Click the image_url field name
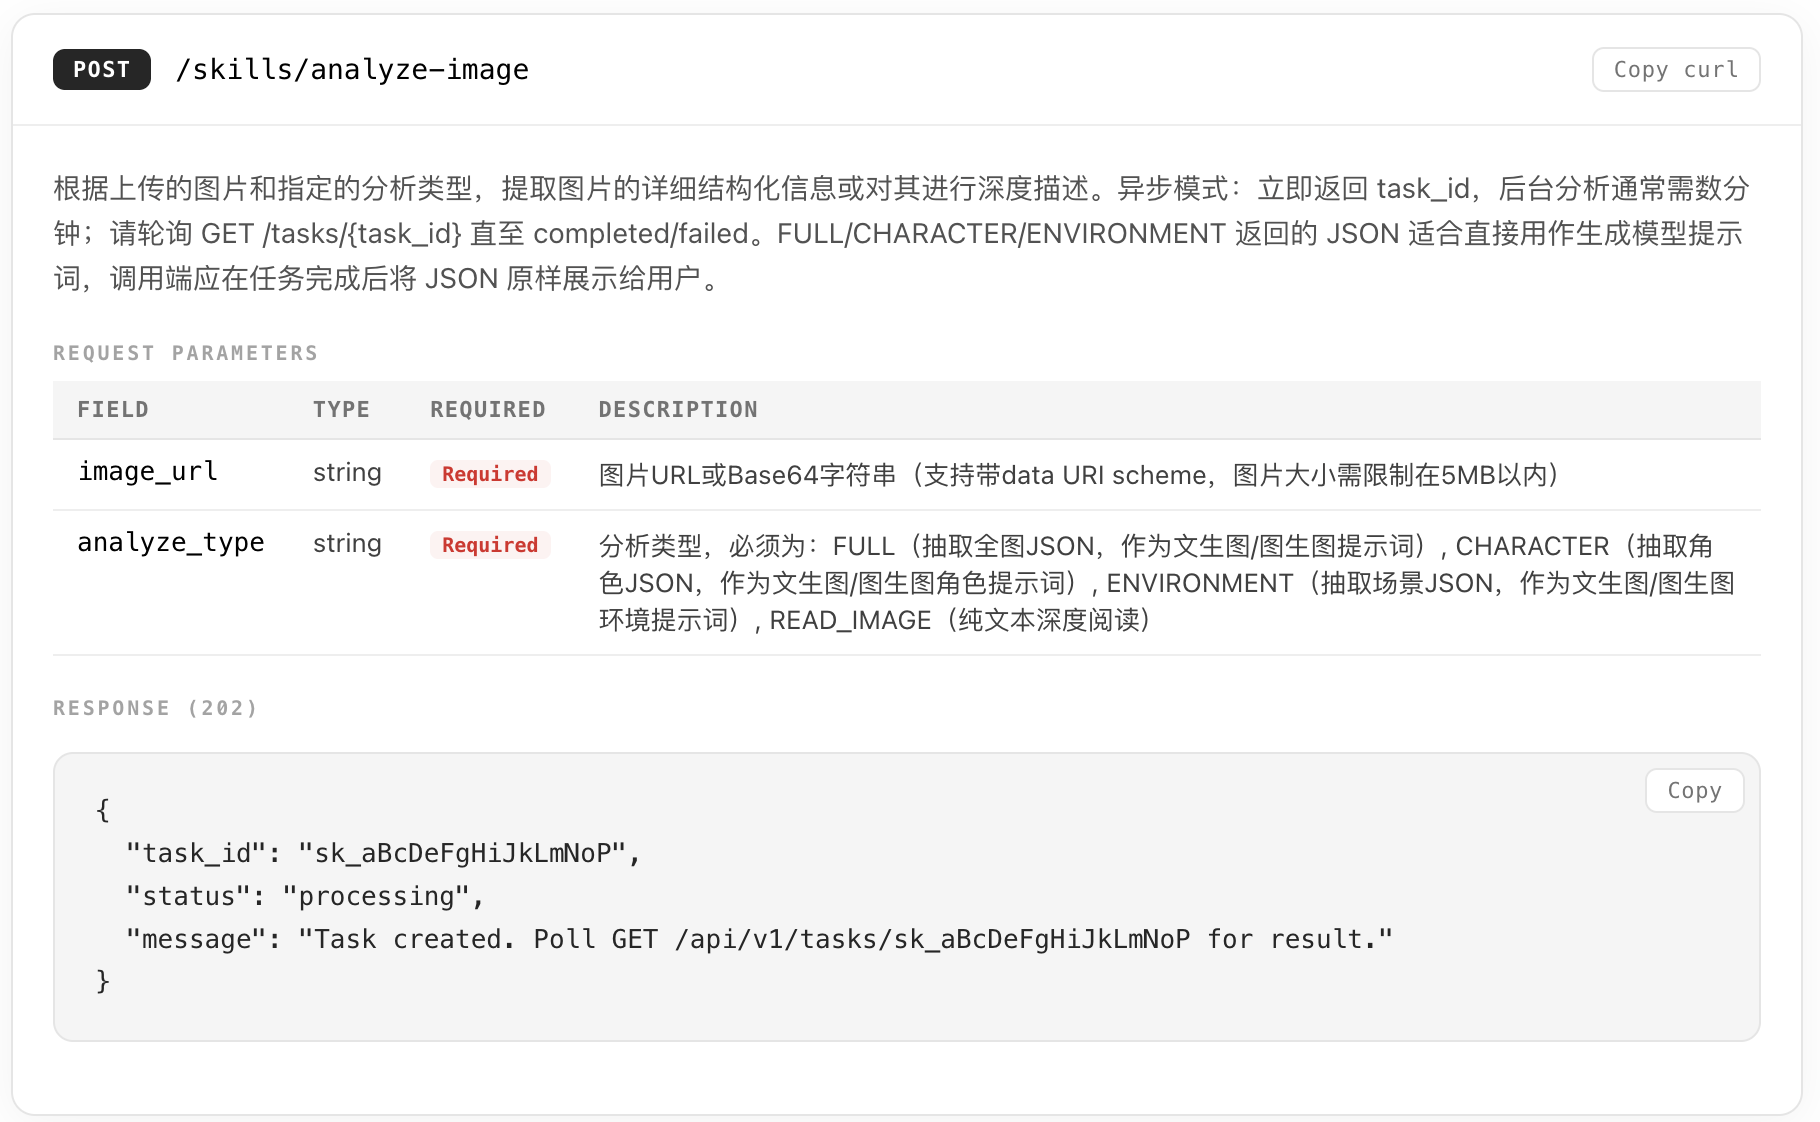 tap(148, 472)
